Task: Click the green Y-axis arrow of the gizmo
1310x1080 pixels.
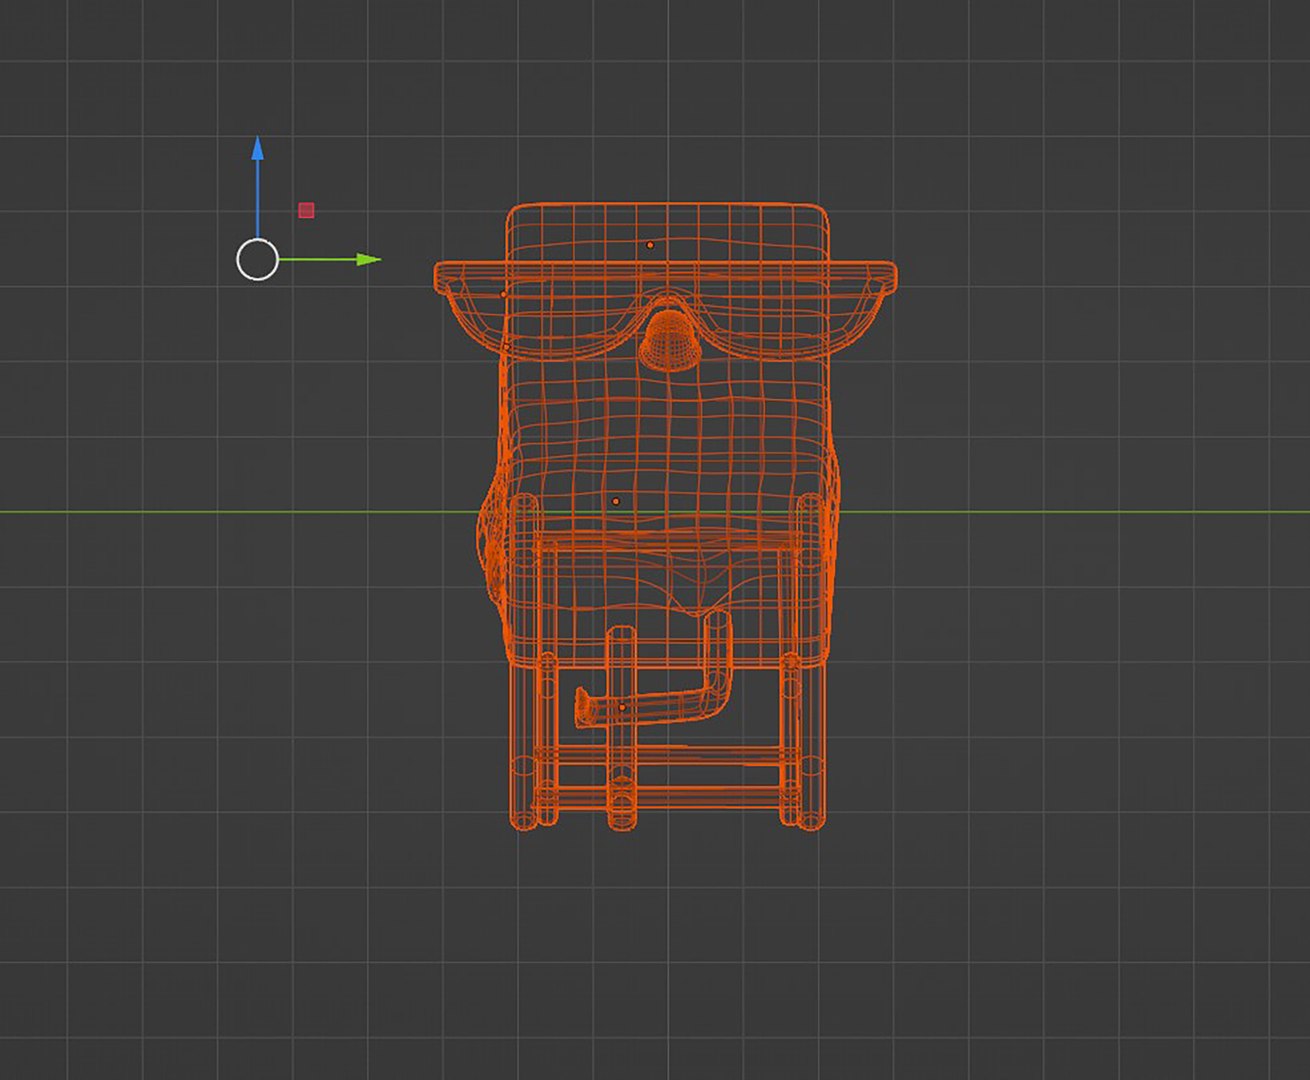Action: point(368,260)
